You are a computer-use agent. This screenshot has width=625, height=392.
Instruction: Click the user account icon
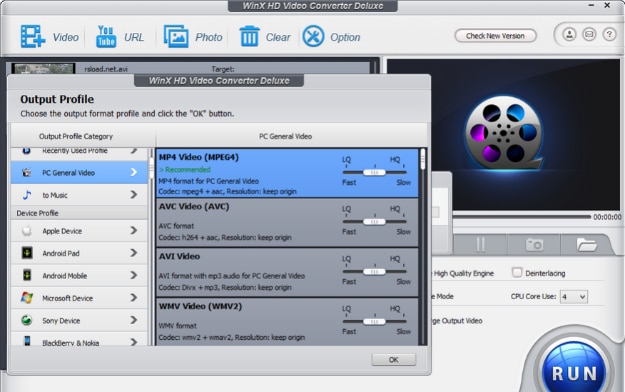(x=569, y=34)
